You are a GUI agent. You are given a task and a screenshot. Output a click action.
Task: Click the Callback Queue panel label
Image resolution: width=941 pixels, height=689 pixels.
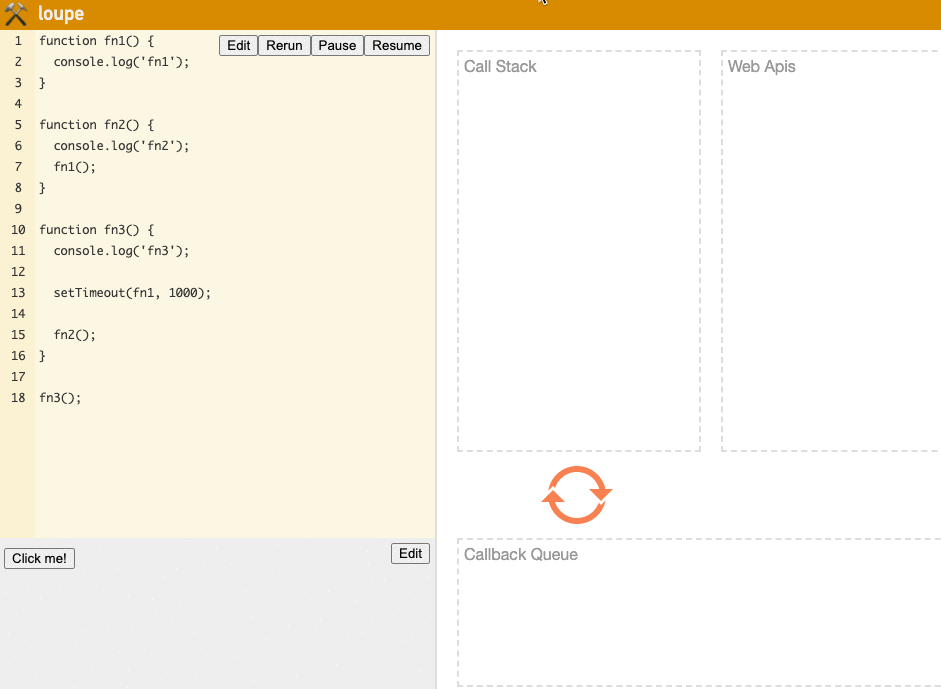521,555
